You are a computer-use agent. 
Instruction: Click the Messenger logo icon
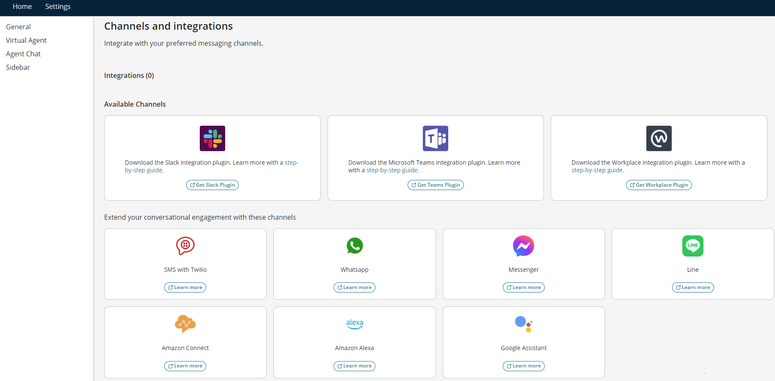pyautogui.click(x=523, y=246)
